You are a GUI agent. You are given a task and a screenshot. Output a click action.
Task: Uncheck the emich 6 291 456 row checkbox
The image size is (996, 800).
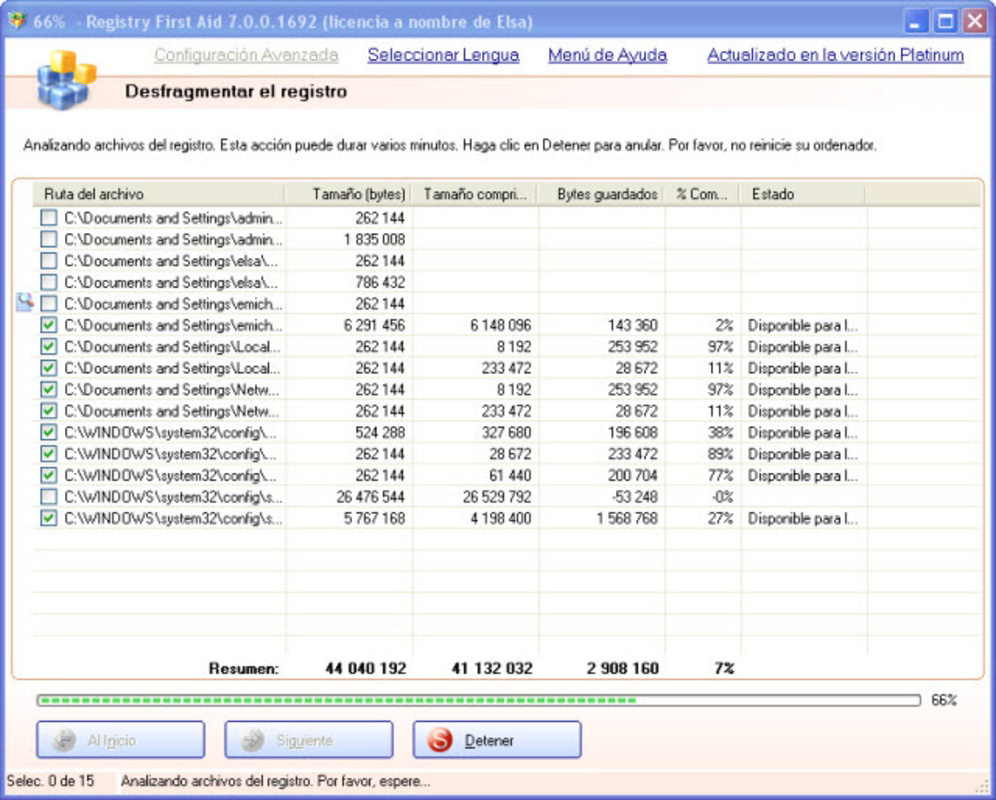(48, 325)
